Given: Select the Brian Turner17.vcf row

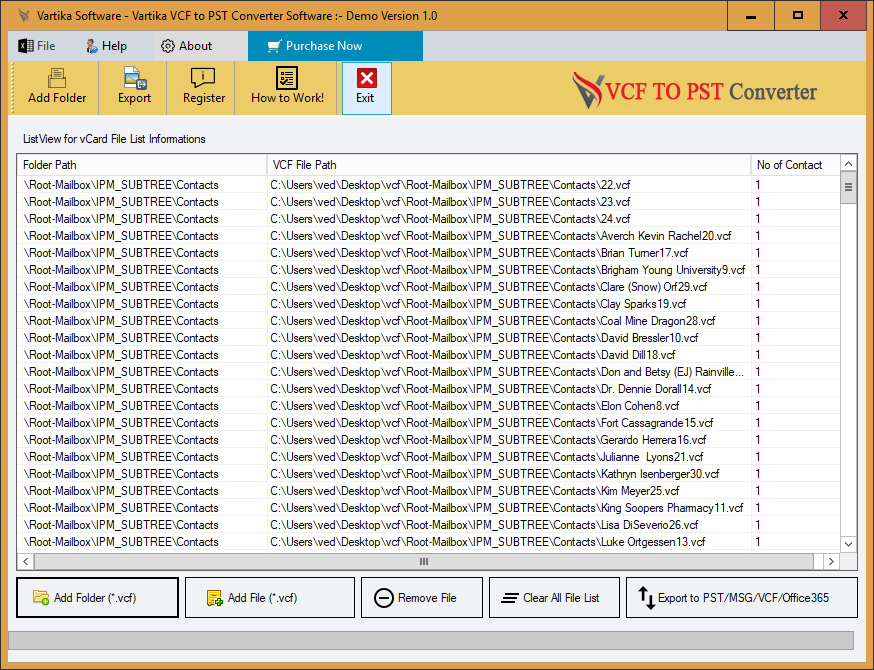Looking at the screenshot, I should tap(428, 253).
